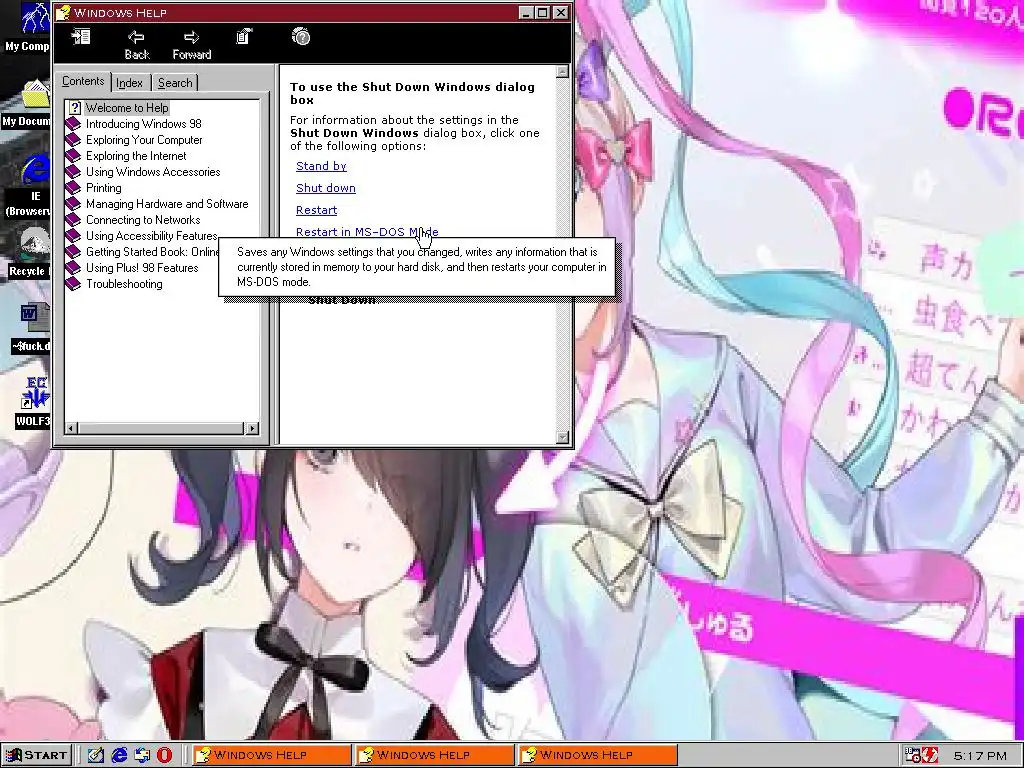Follow the Stand by link

point(321,166)
